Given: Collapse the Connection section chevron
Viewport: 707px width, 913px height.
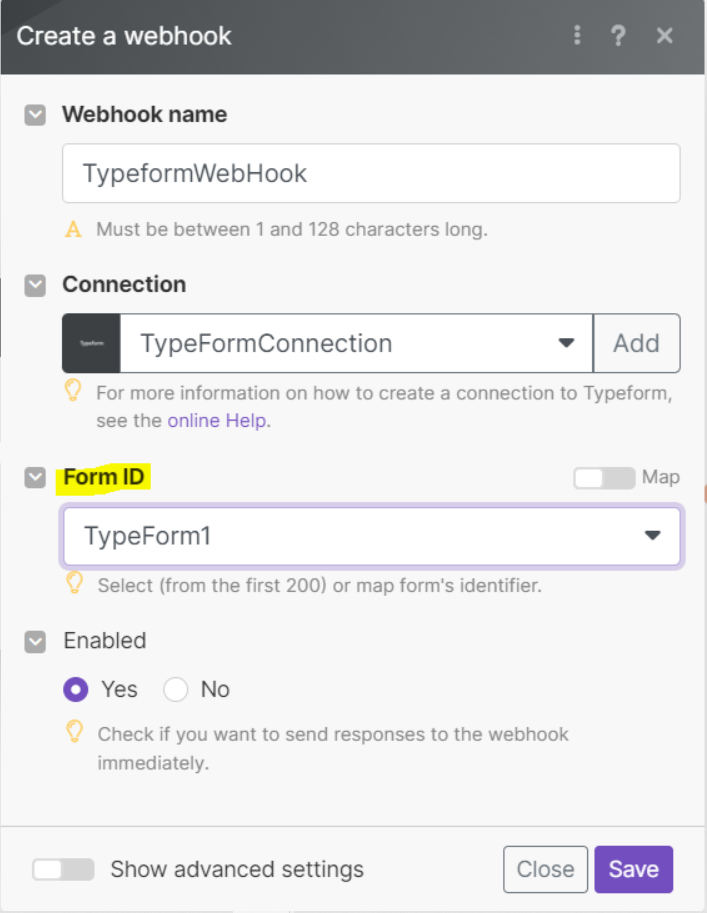Looking at the screenshot, I should (35, 285).
